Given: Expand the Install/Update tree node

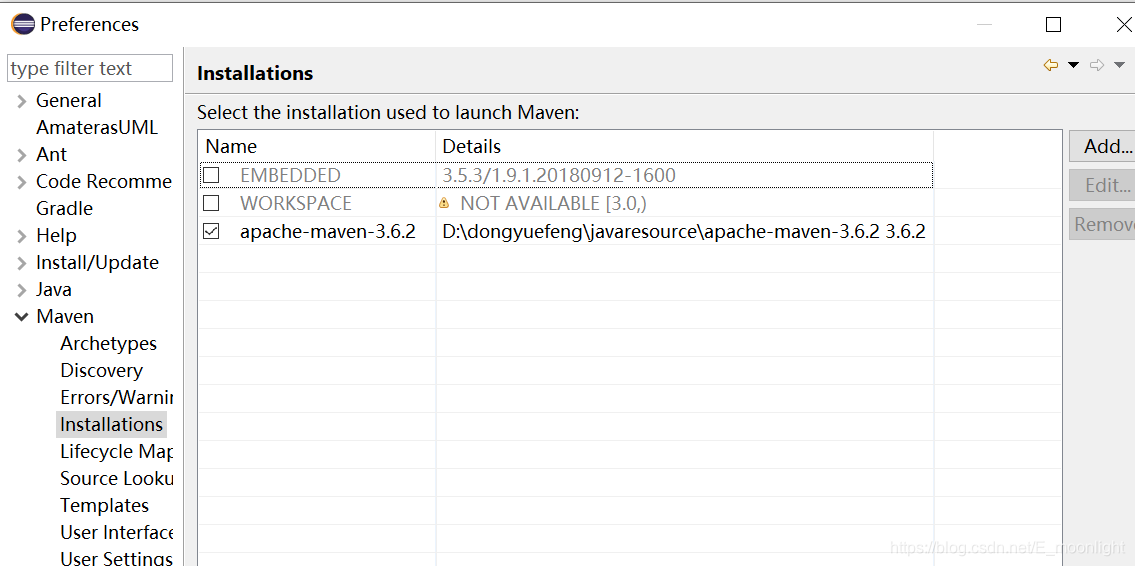Looking at the screenshot, I should [x=22, y=263].
